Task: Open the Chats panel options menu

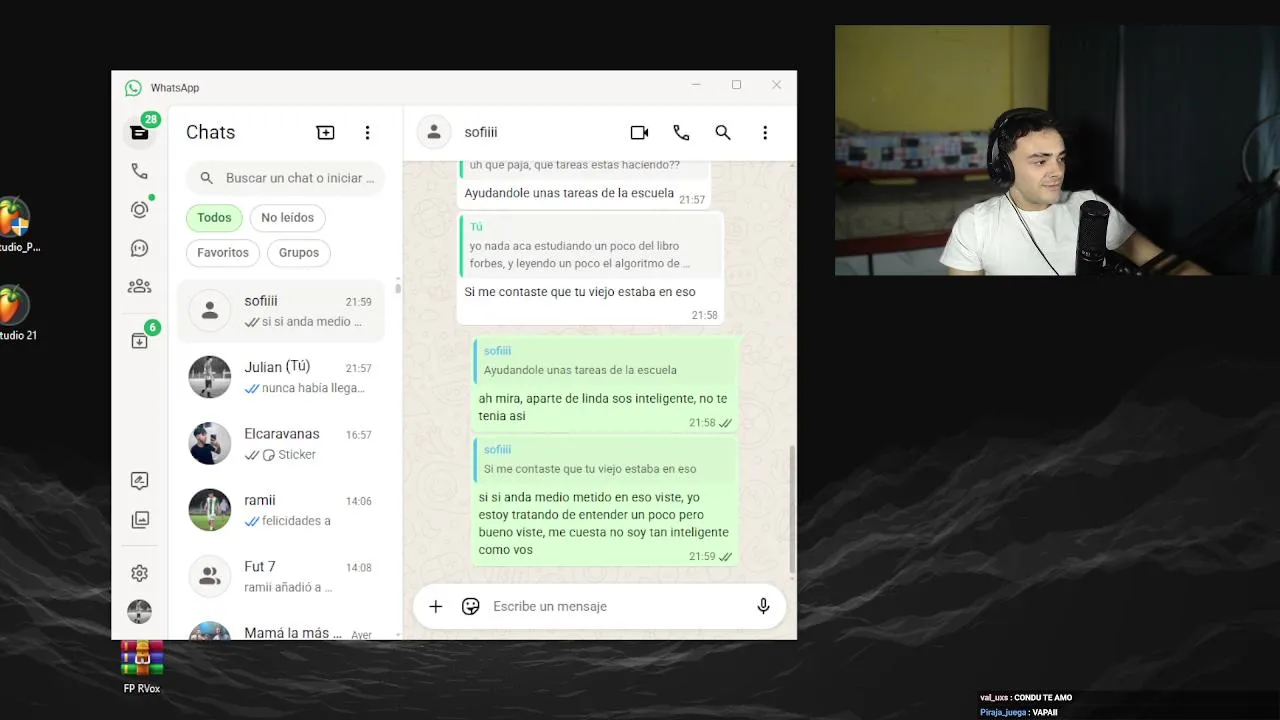Action: point(367,132)
